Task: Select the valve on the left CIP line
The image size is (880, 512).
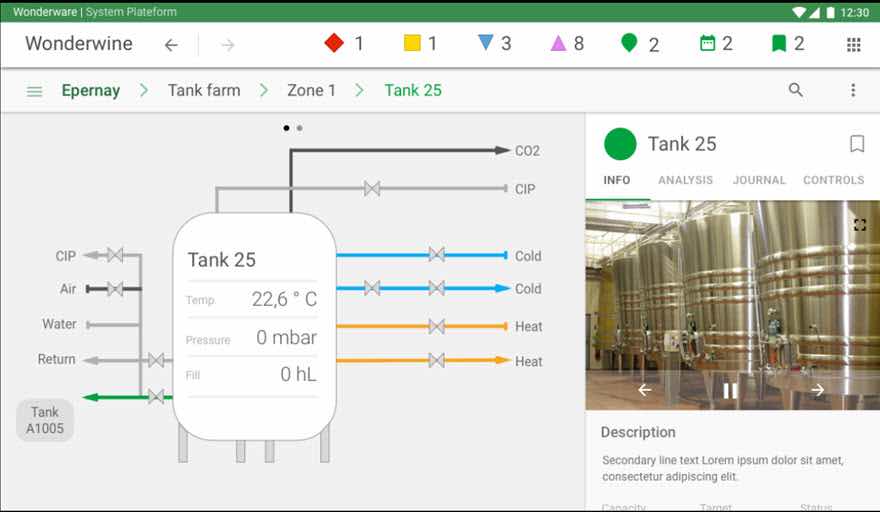Action: 115,255
